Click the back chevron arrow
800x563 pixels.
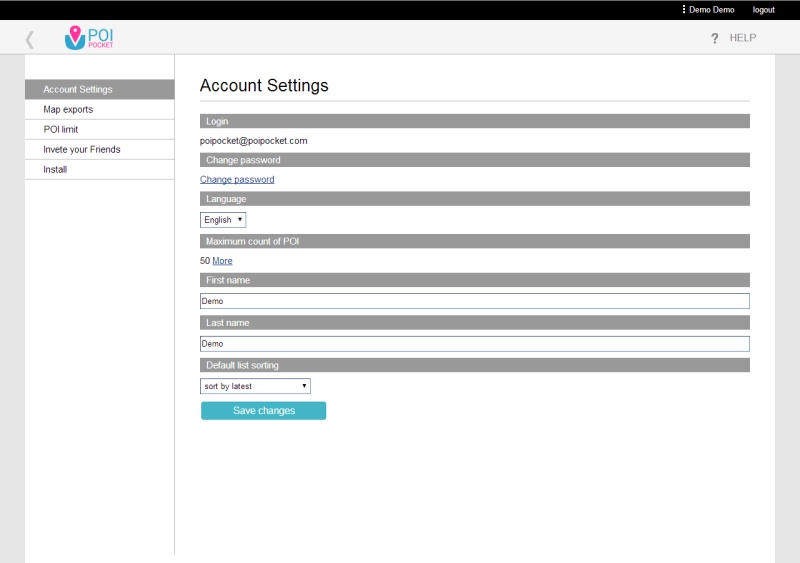pos(30,39)
